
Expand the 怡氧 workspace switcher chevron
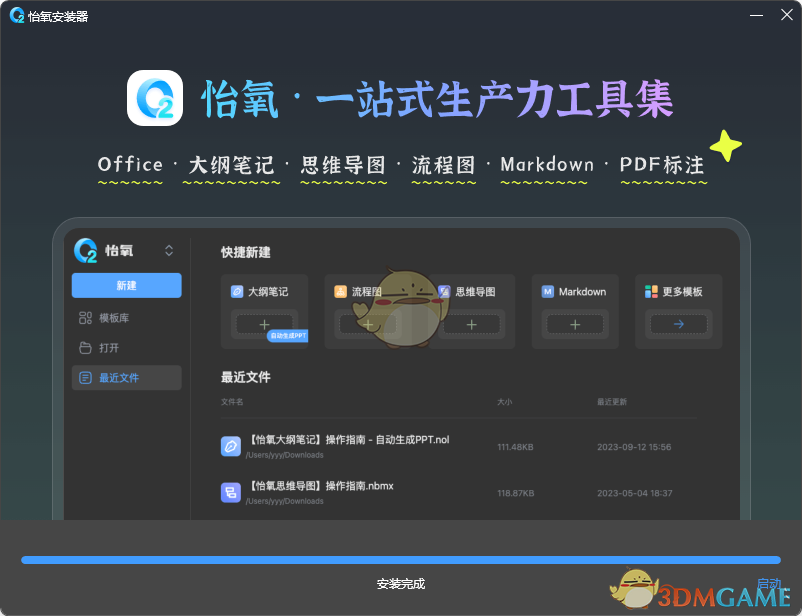click(x=168, y=251)
